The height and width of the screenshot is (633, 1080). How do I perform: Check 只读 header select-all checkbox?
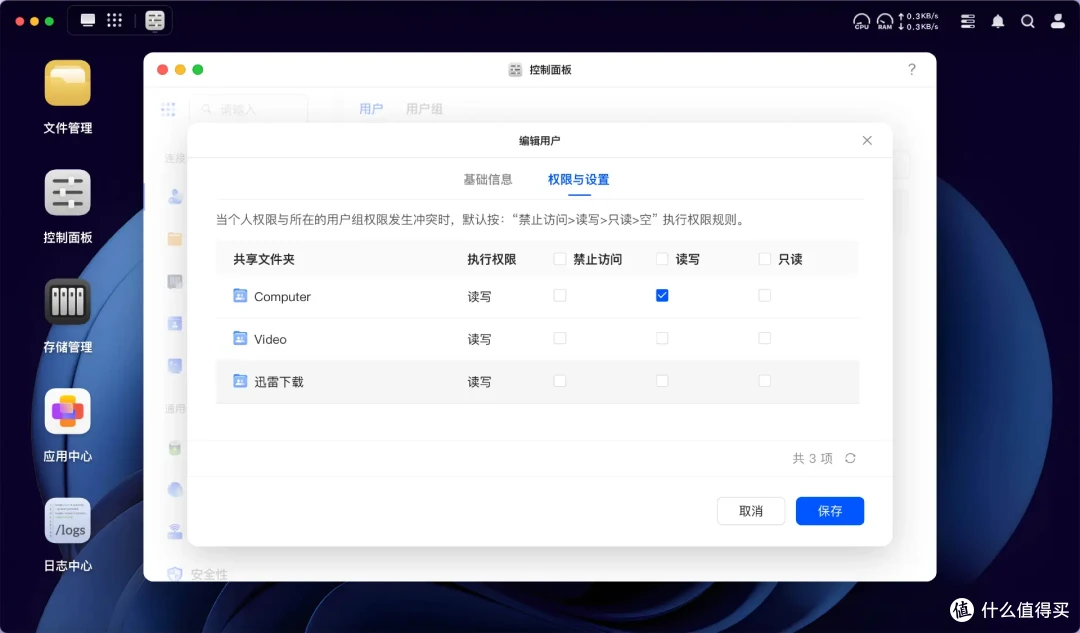(x=765, y=259)
